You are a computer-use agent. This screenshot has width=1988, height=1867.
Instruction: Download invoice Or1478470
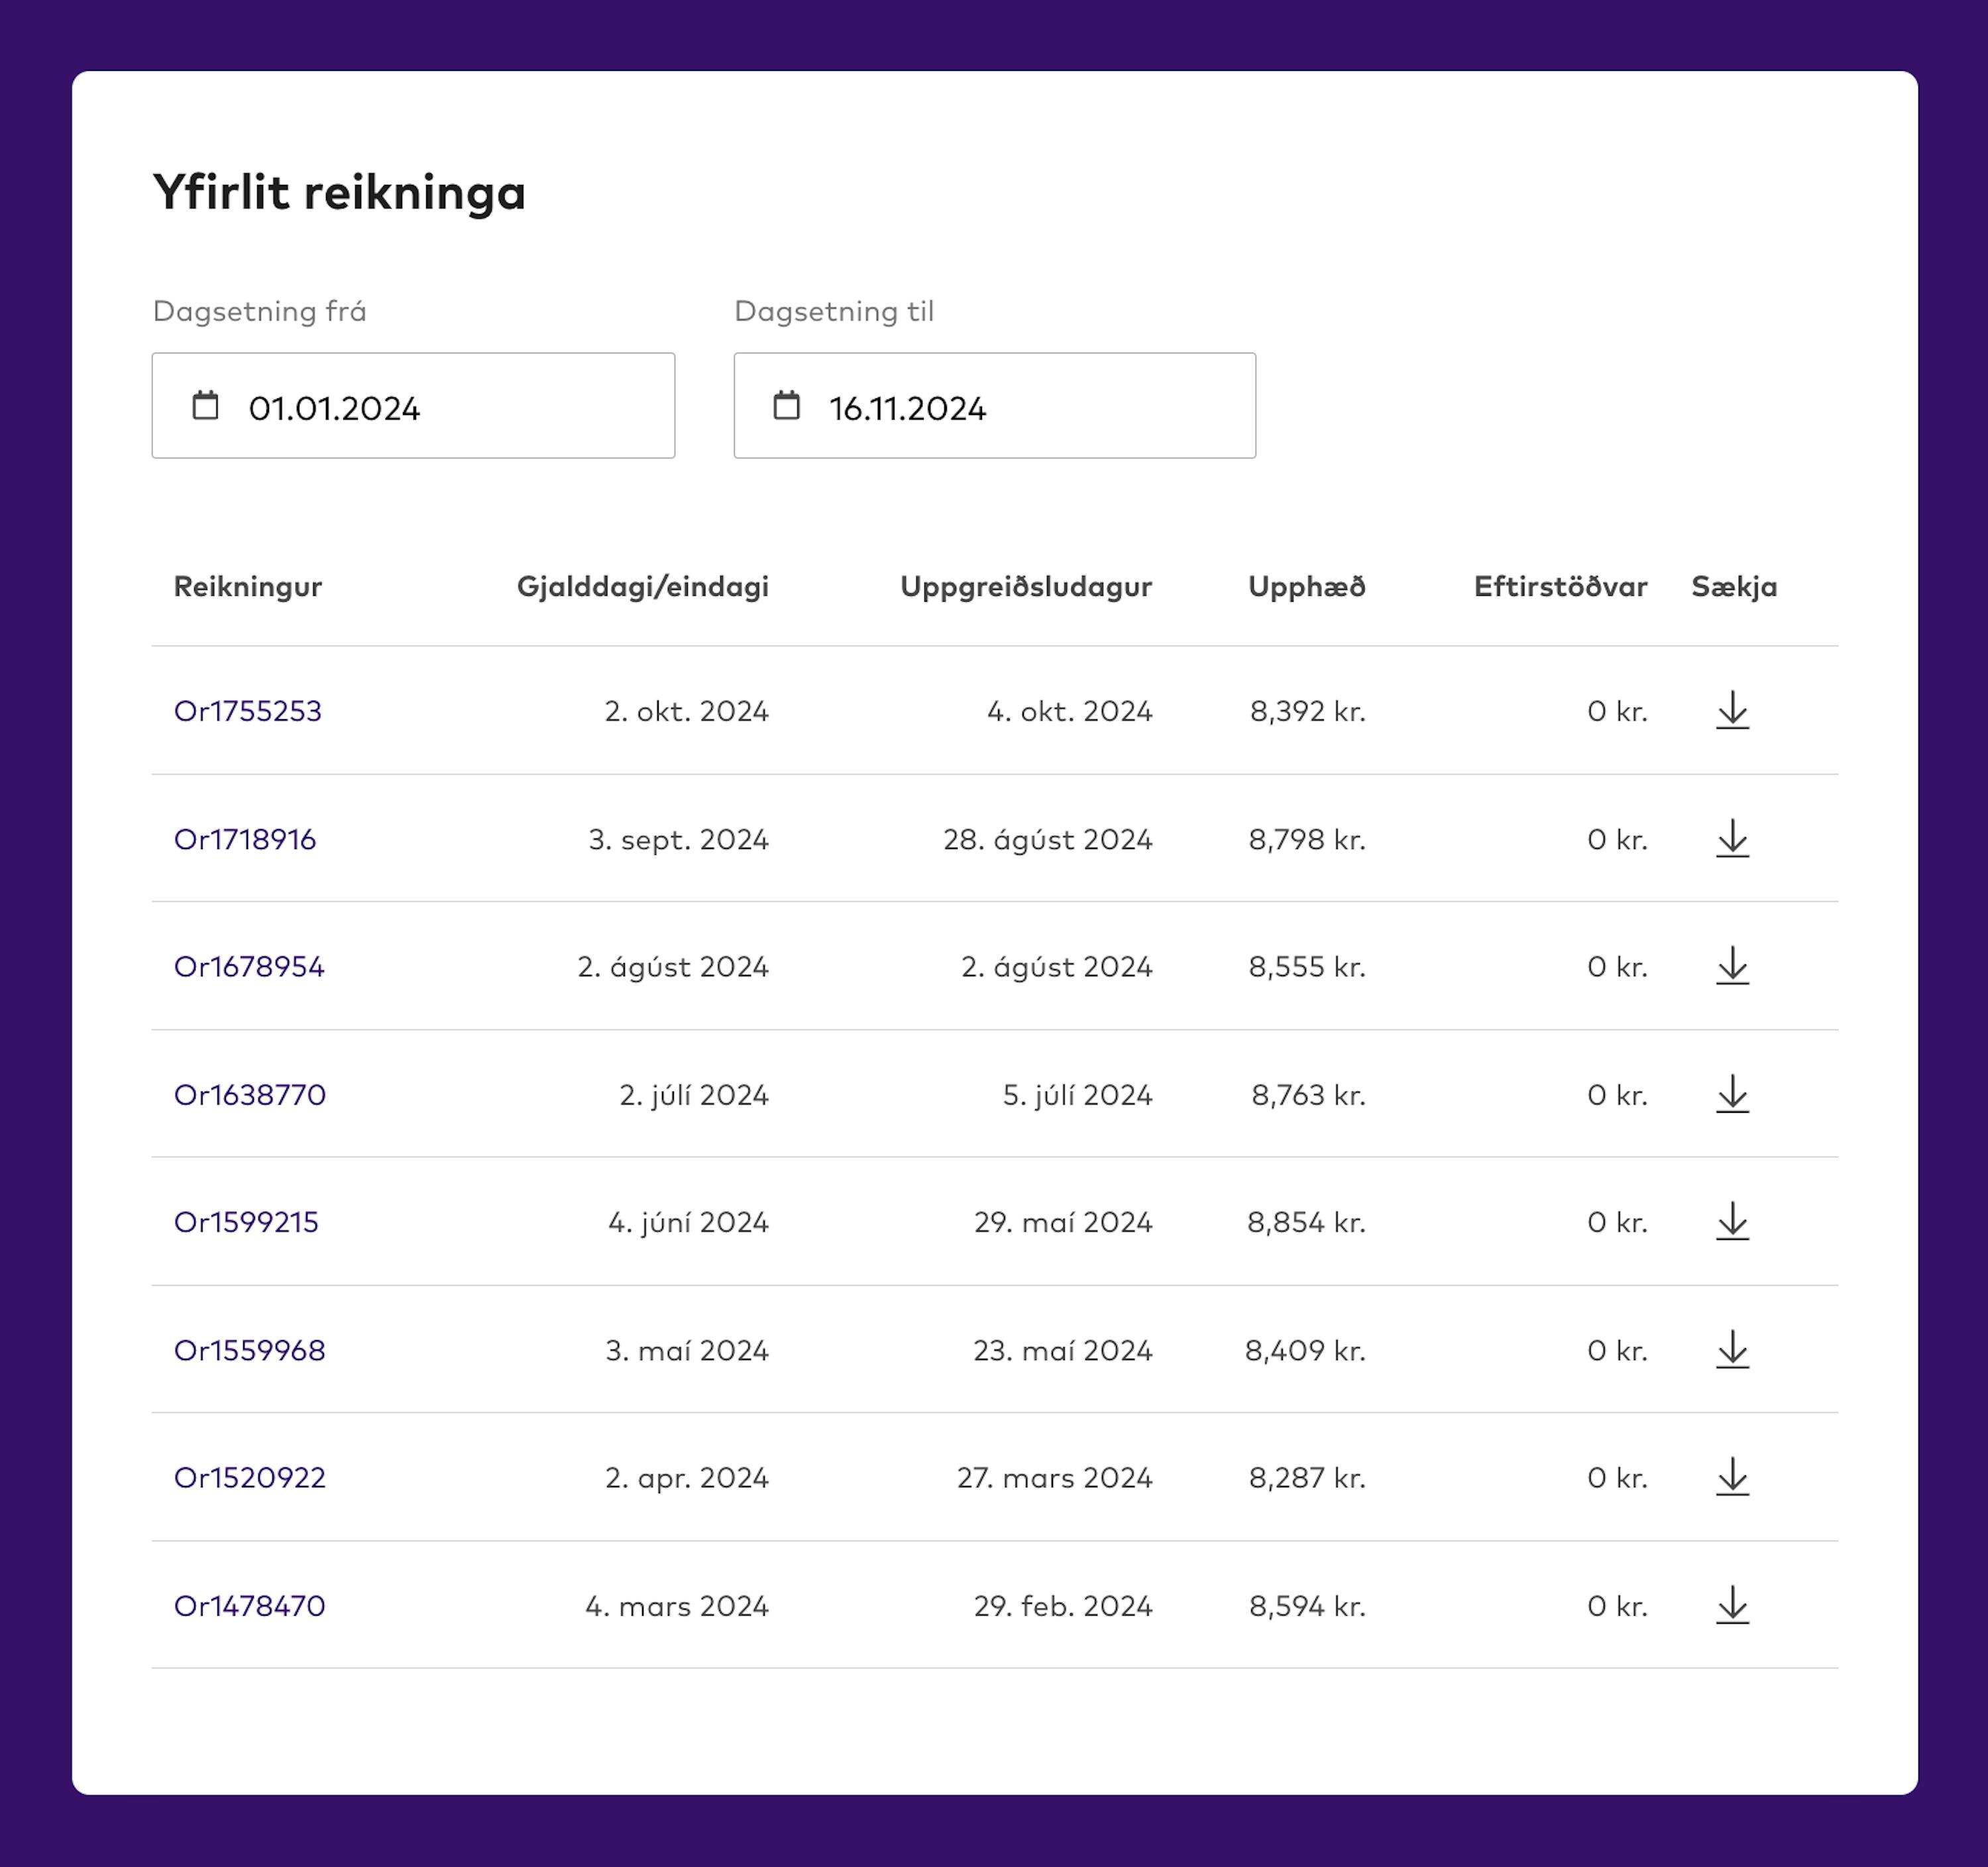tap(1732, 1605)
